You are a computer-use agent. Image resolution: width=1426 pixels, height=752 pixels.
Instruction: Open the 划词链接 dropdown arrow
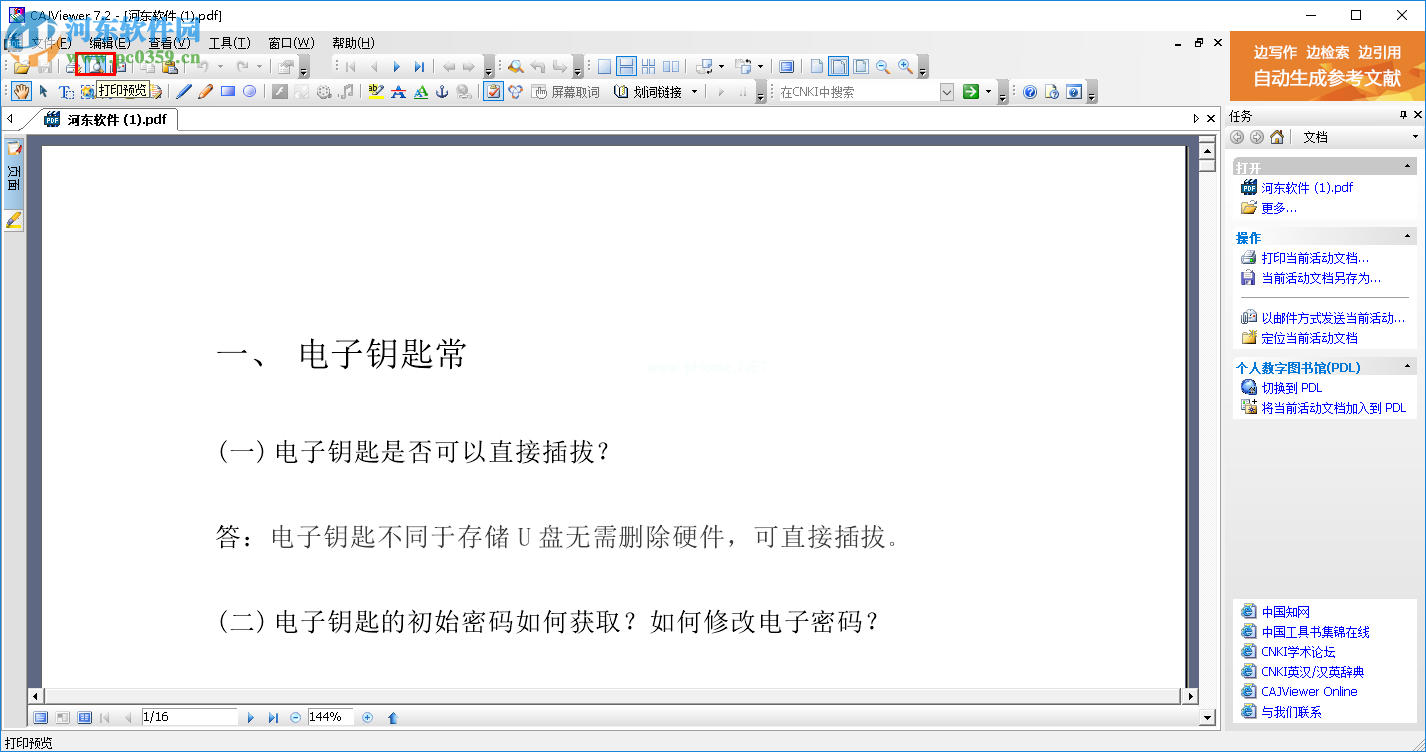pos(694,92)
